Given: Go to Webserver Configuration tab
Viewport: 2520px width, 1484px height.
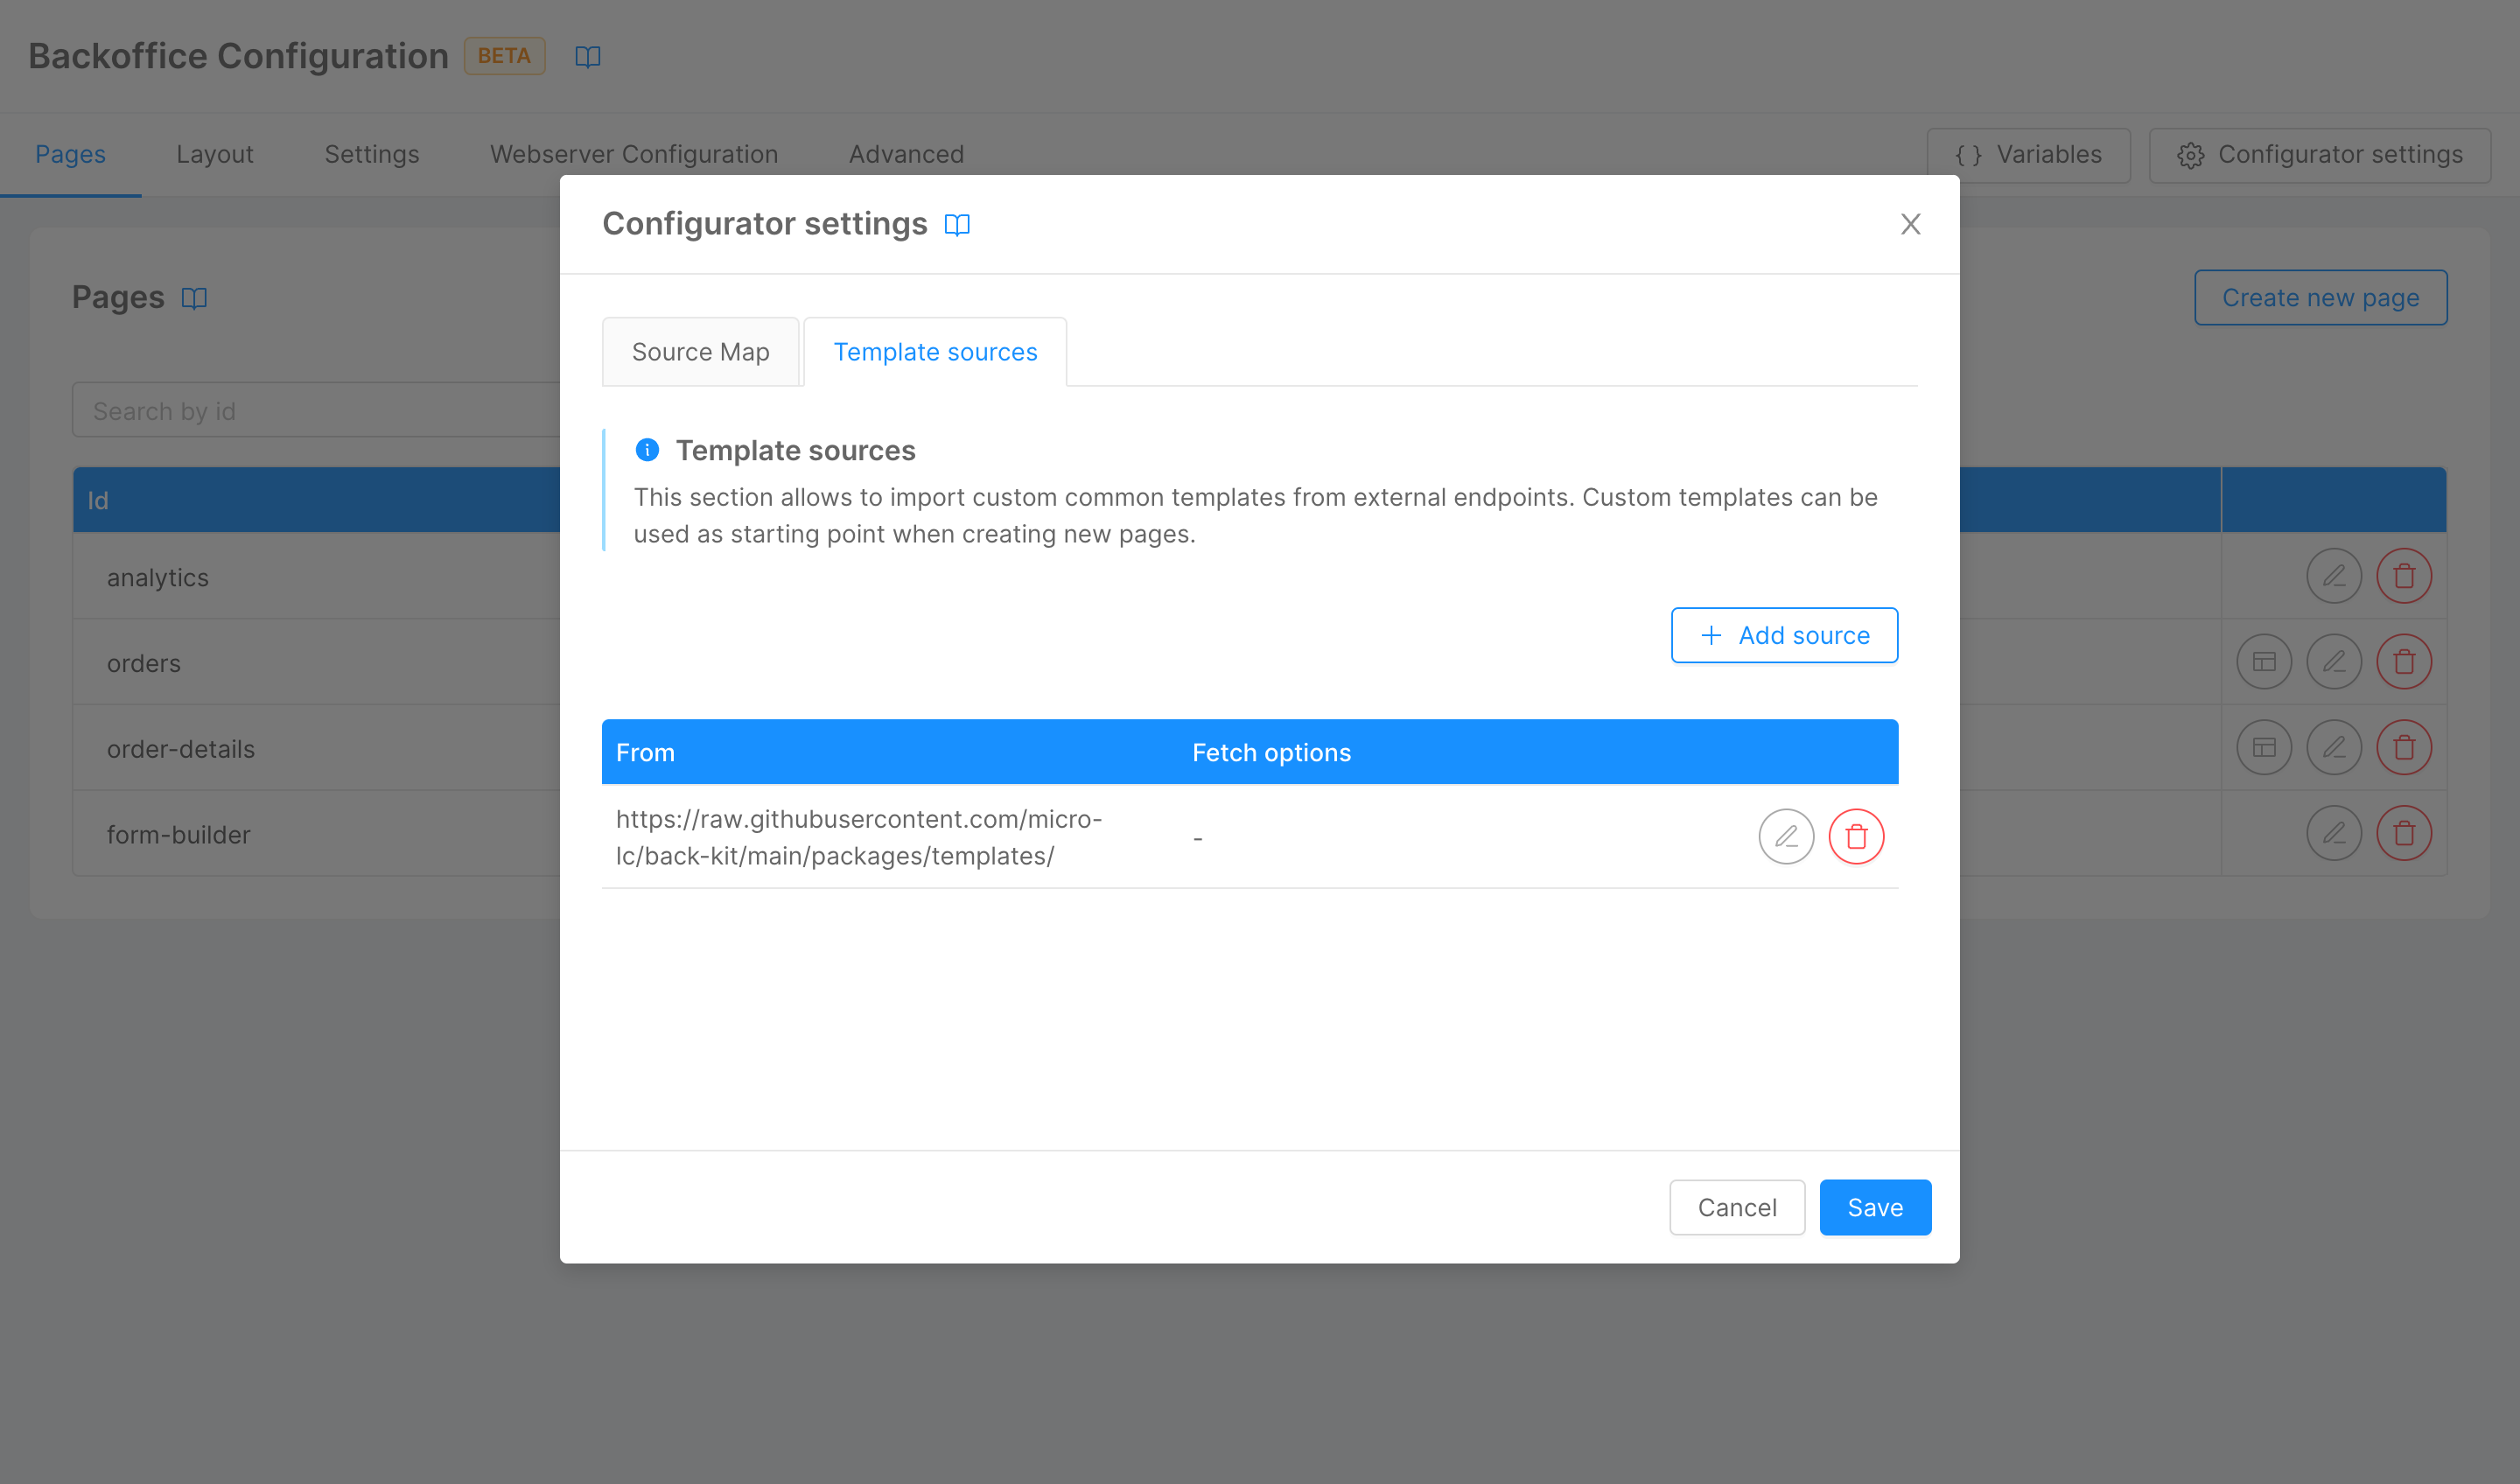Looking at the screenshot, I should click(x=633, y=154).
